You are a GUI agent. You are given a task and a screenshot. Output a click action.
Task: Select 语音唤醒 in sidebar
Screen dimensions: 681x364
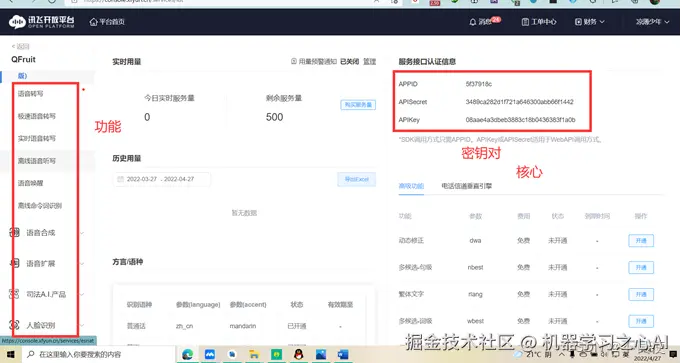tap(30, 183)
